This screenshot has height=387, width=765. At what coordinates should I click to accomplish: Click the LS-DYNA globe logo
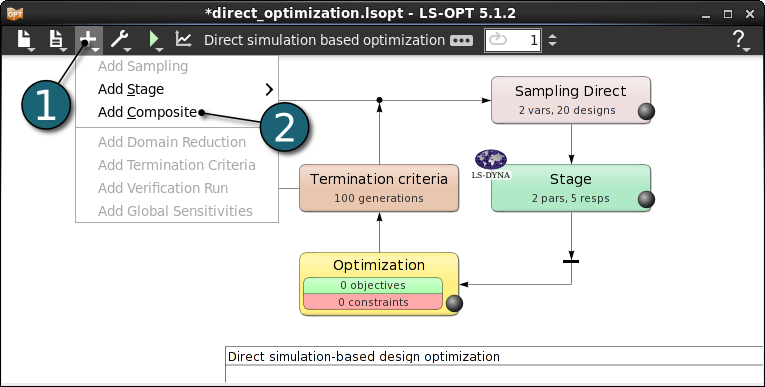pos(491,164)
